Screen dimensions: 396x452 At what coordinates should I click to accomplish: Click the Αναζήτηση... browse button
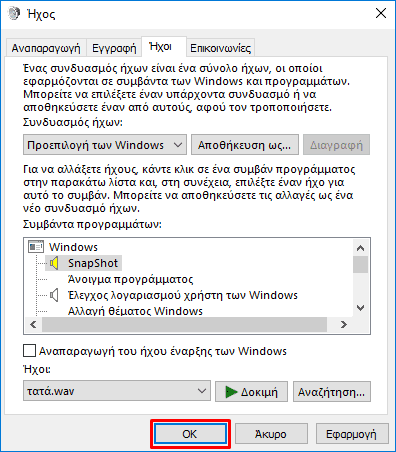pos(332,392)
